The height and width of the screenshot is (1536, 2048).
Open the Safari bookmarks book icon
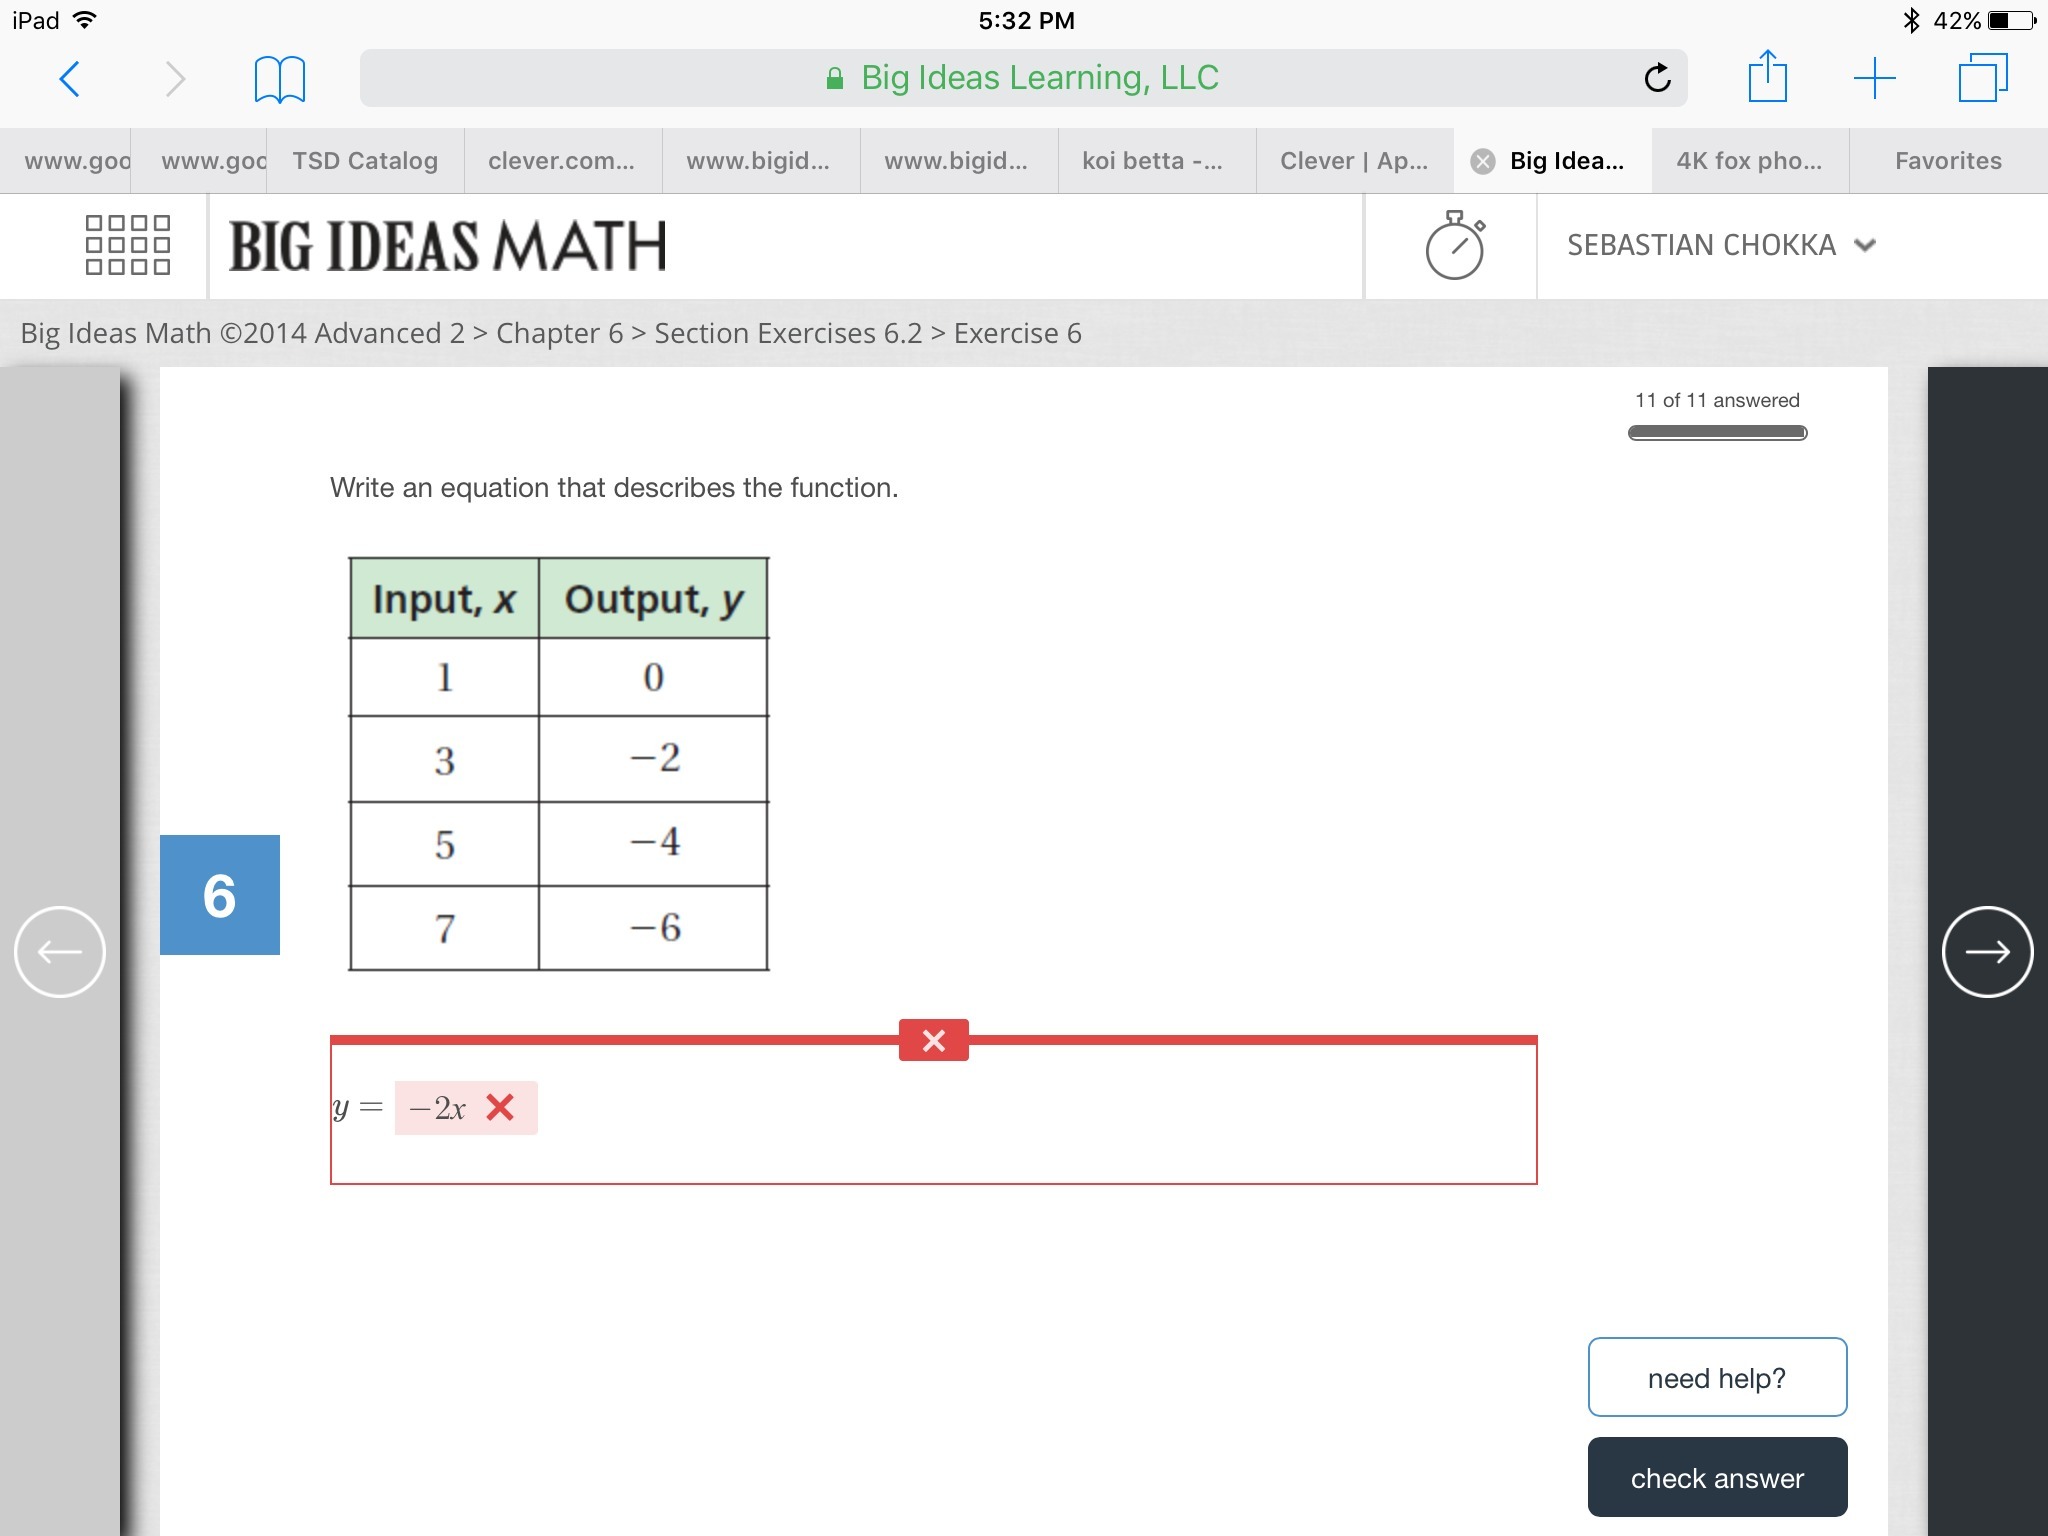tap(279, 79)
